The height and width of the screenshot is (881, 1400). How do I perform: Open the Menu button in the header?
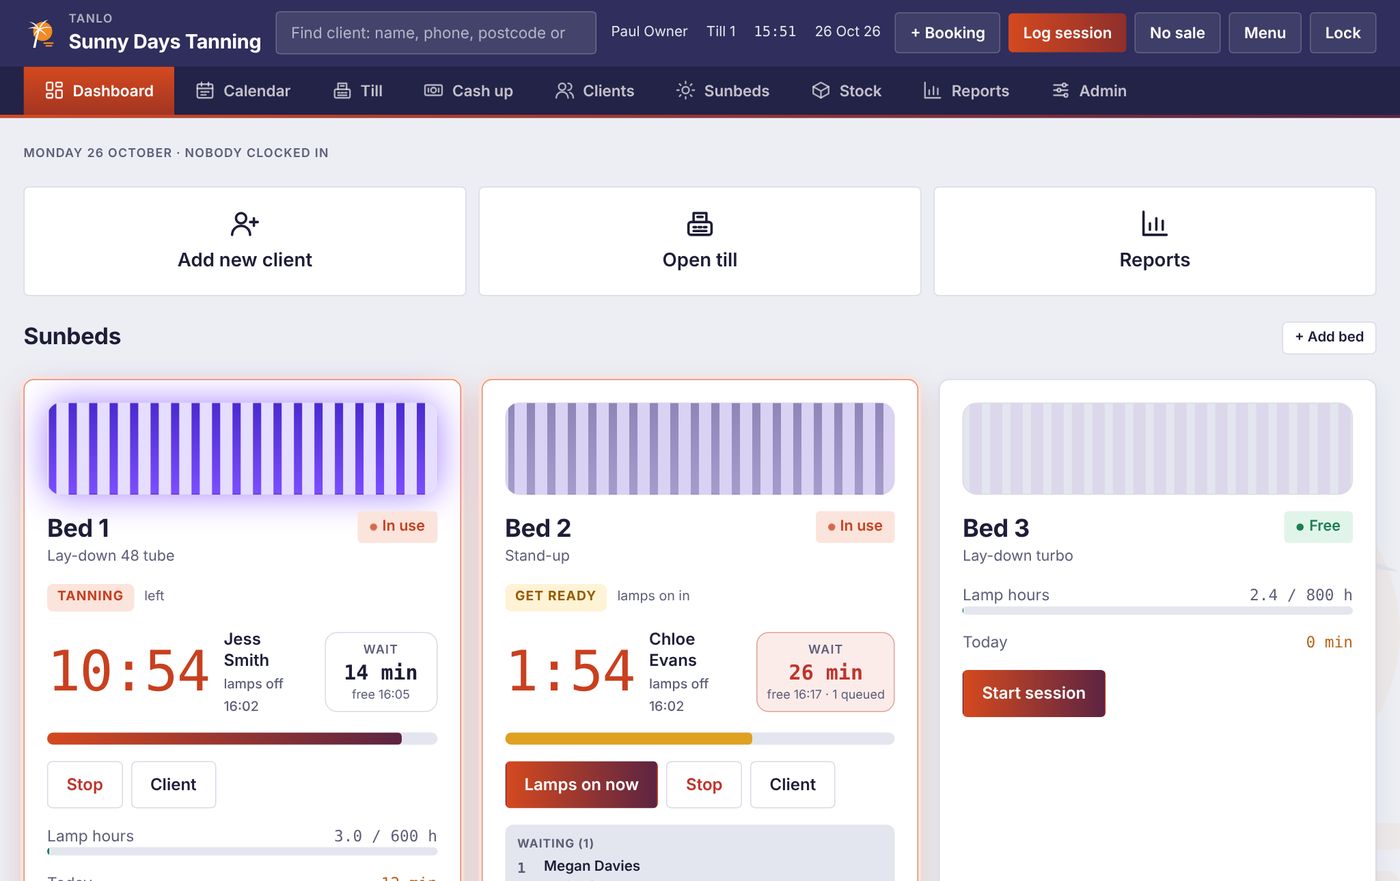tap(1265, 33)
